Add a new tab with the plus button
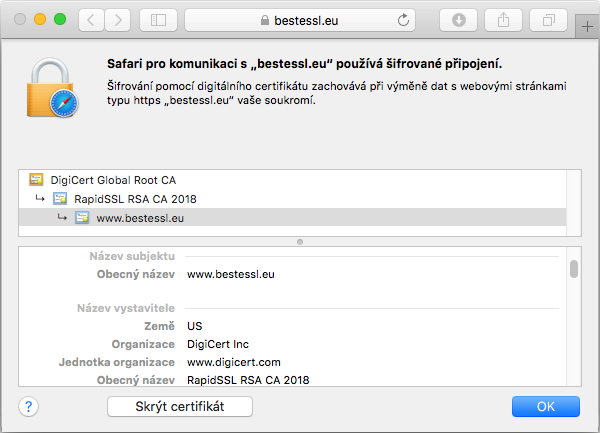600x433 pixels. (587, 27)
